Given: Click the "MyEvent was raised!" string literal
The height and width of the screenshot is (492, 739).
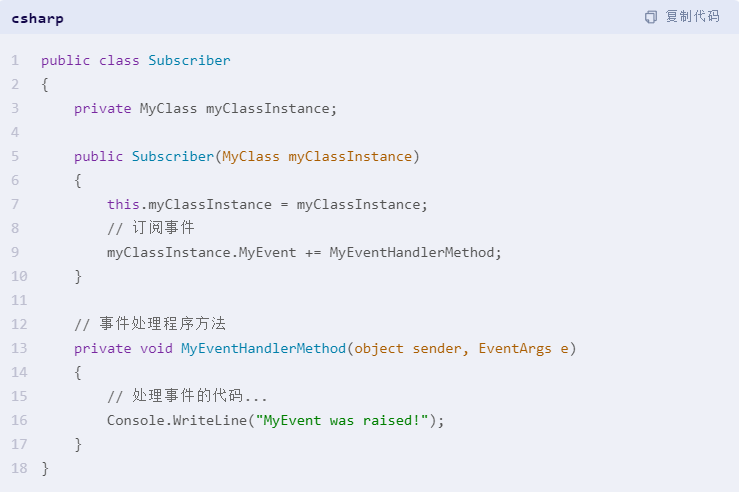Looking at the screenshot, I should 342,420.
